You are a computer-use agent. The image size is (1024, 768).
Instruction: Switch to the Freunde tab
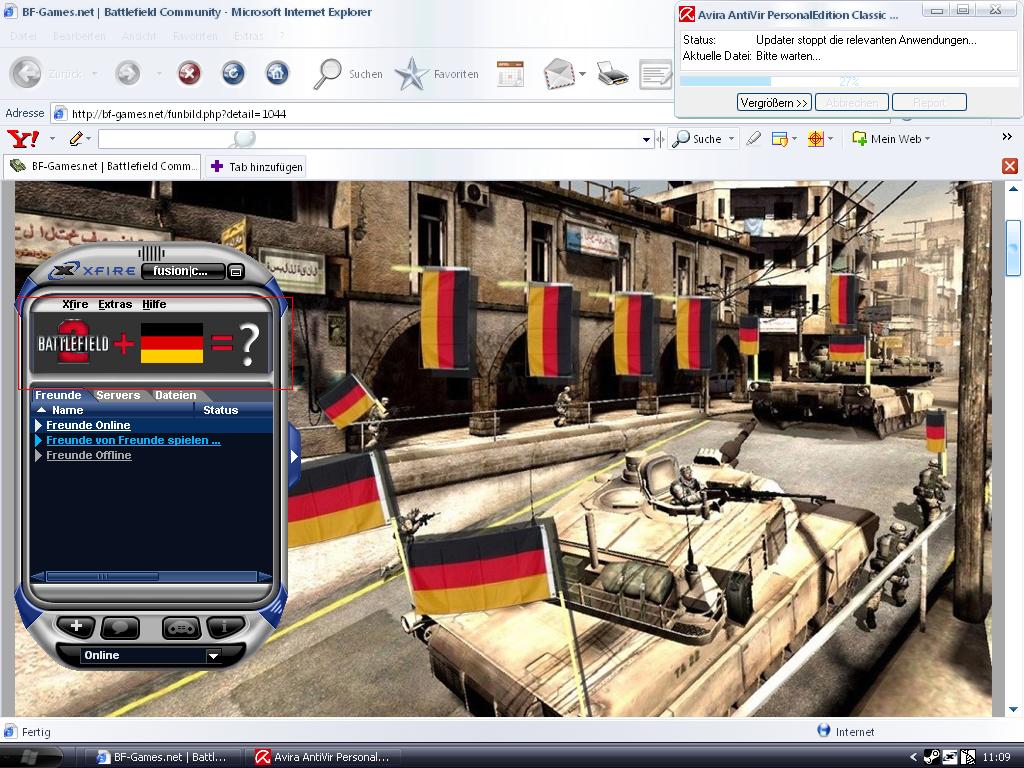(58, 395)
